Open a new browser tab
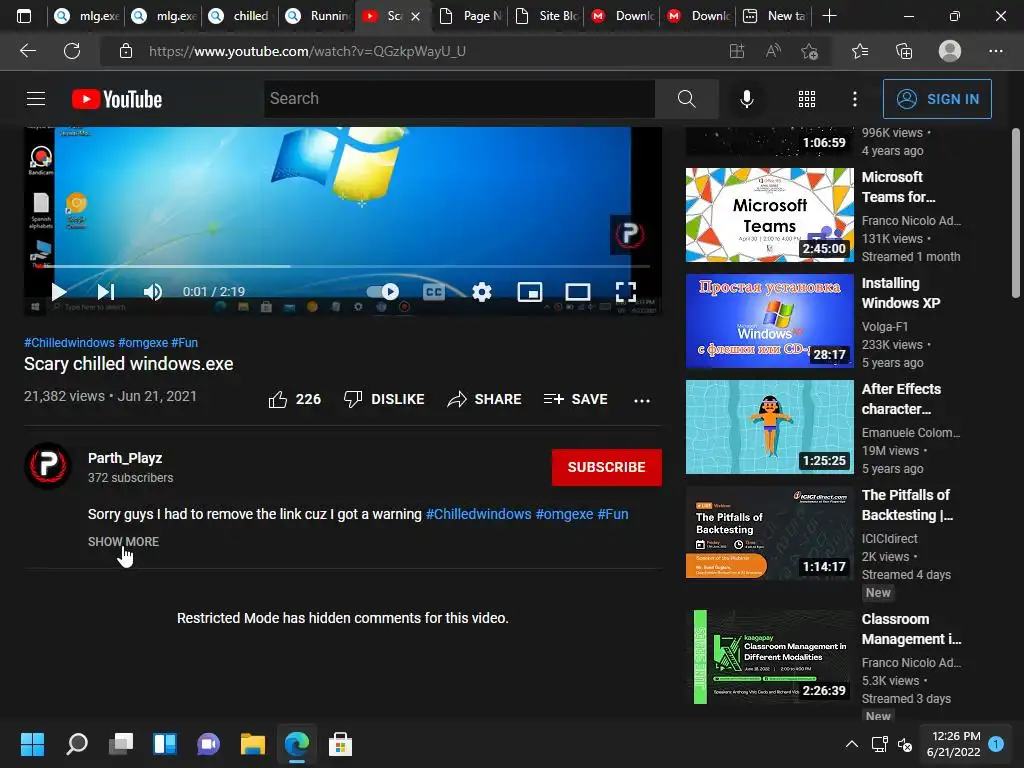This screenshot has width=1024, height=768. (x=829, y=16)
